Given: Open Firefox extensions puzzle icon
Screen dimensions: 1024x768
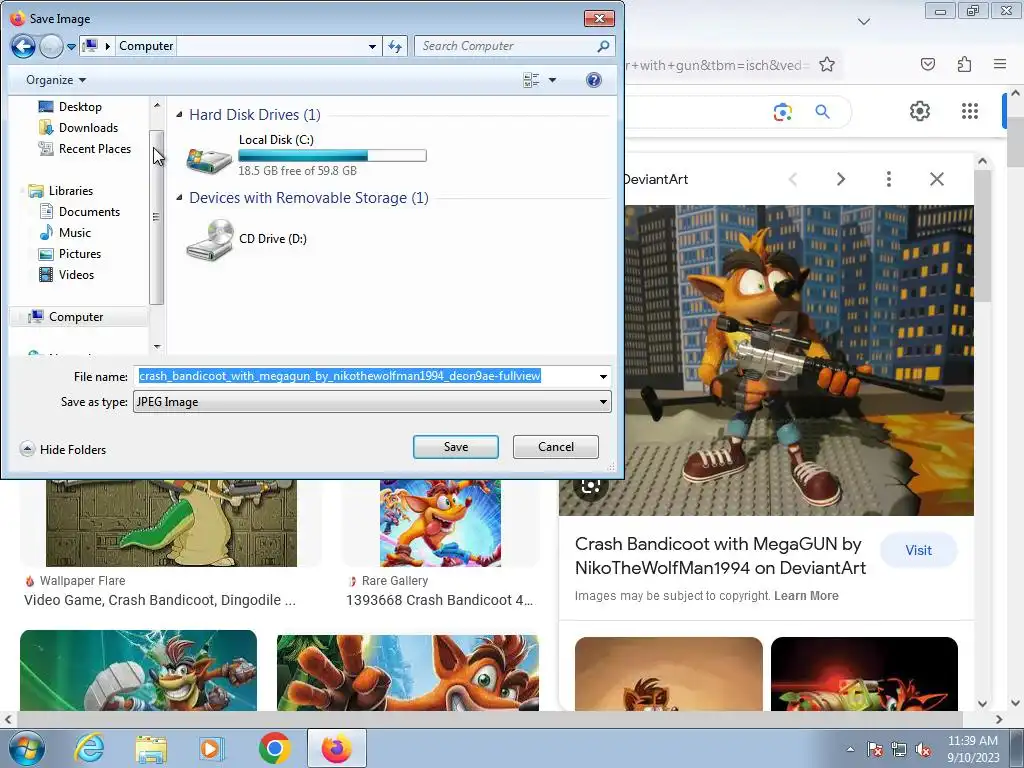Looking at the screenshot, I should [x=964, y=64].
